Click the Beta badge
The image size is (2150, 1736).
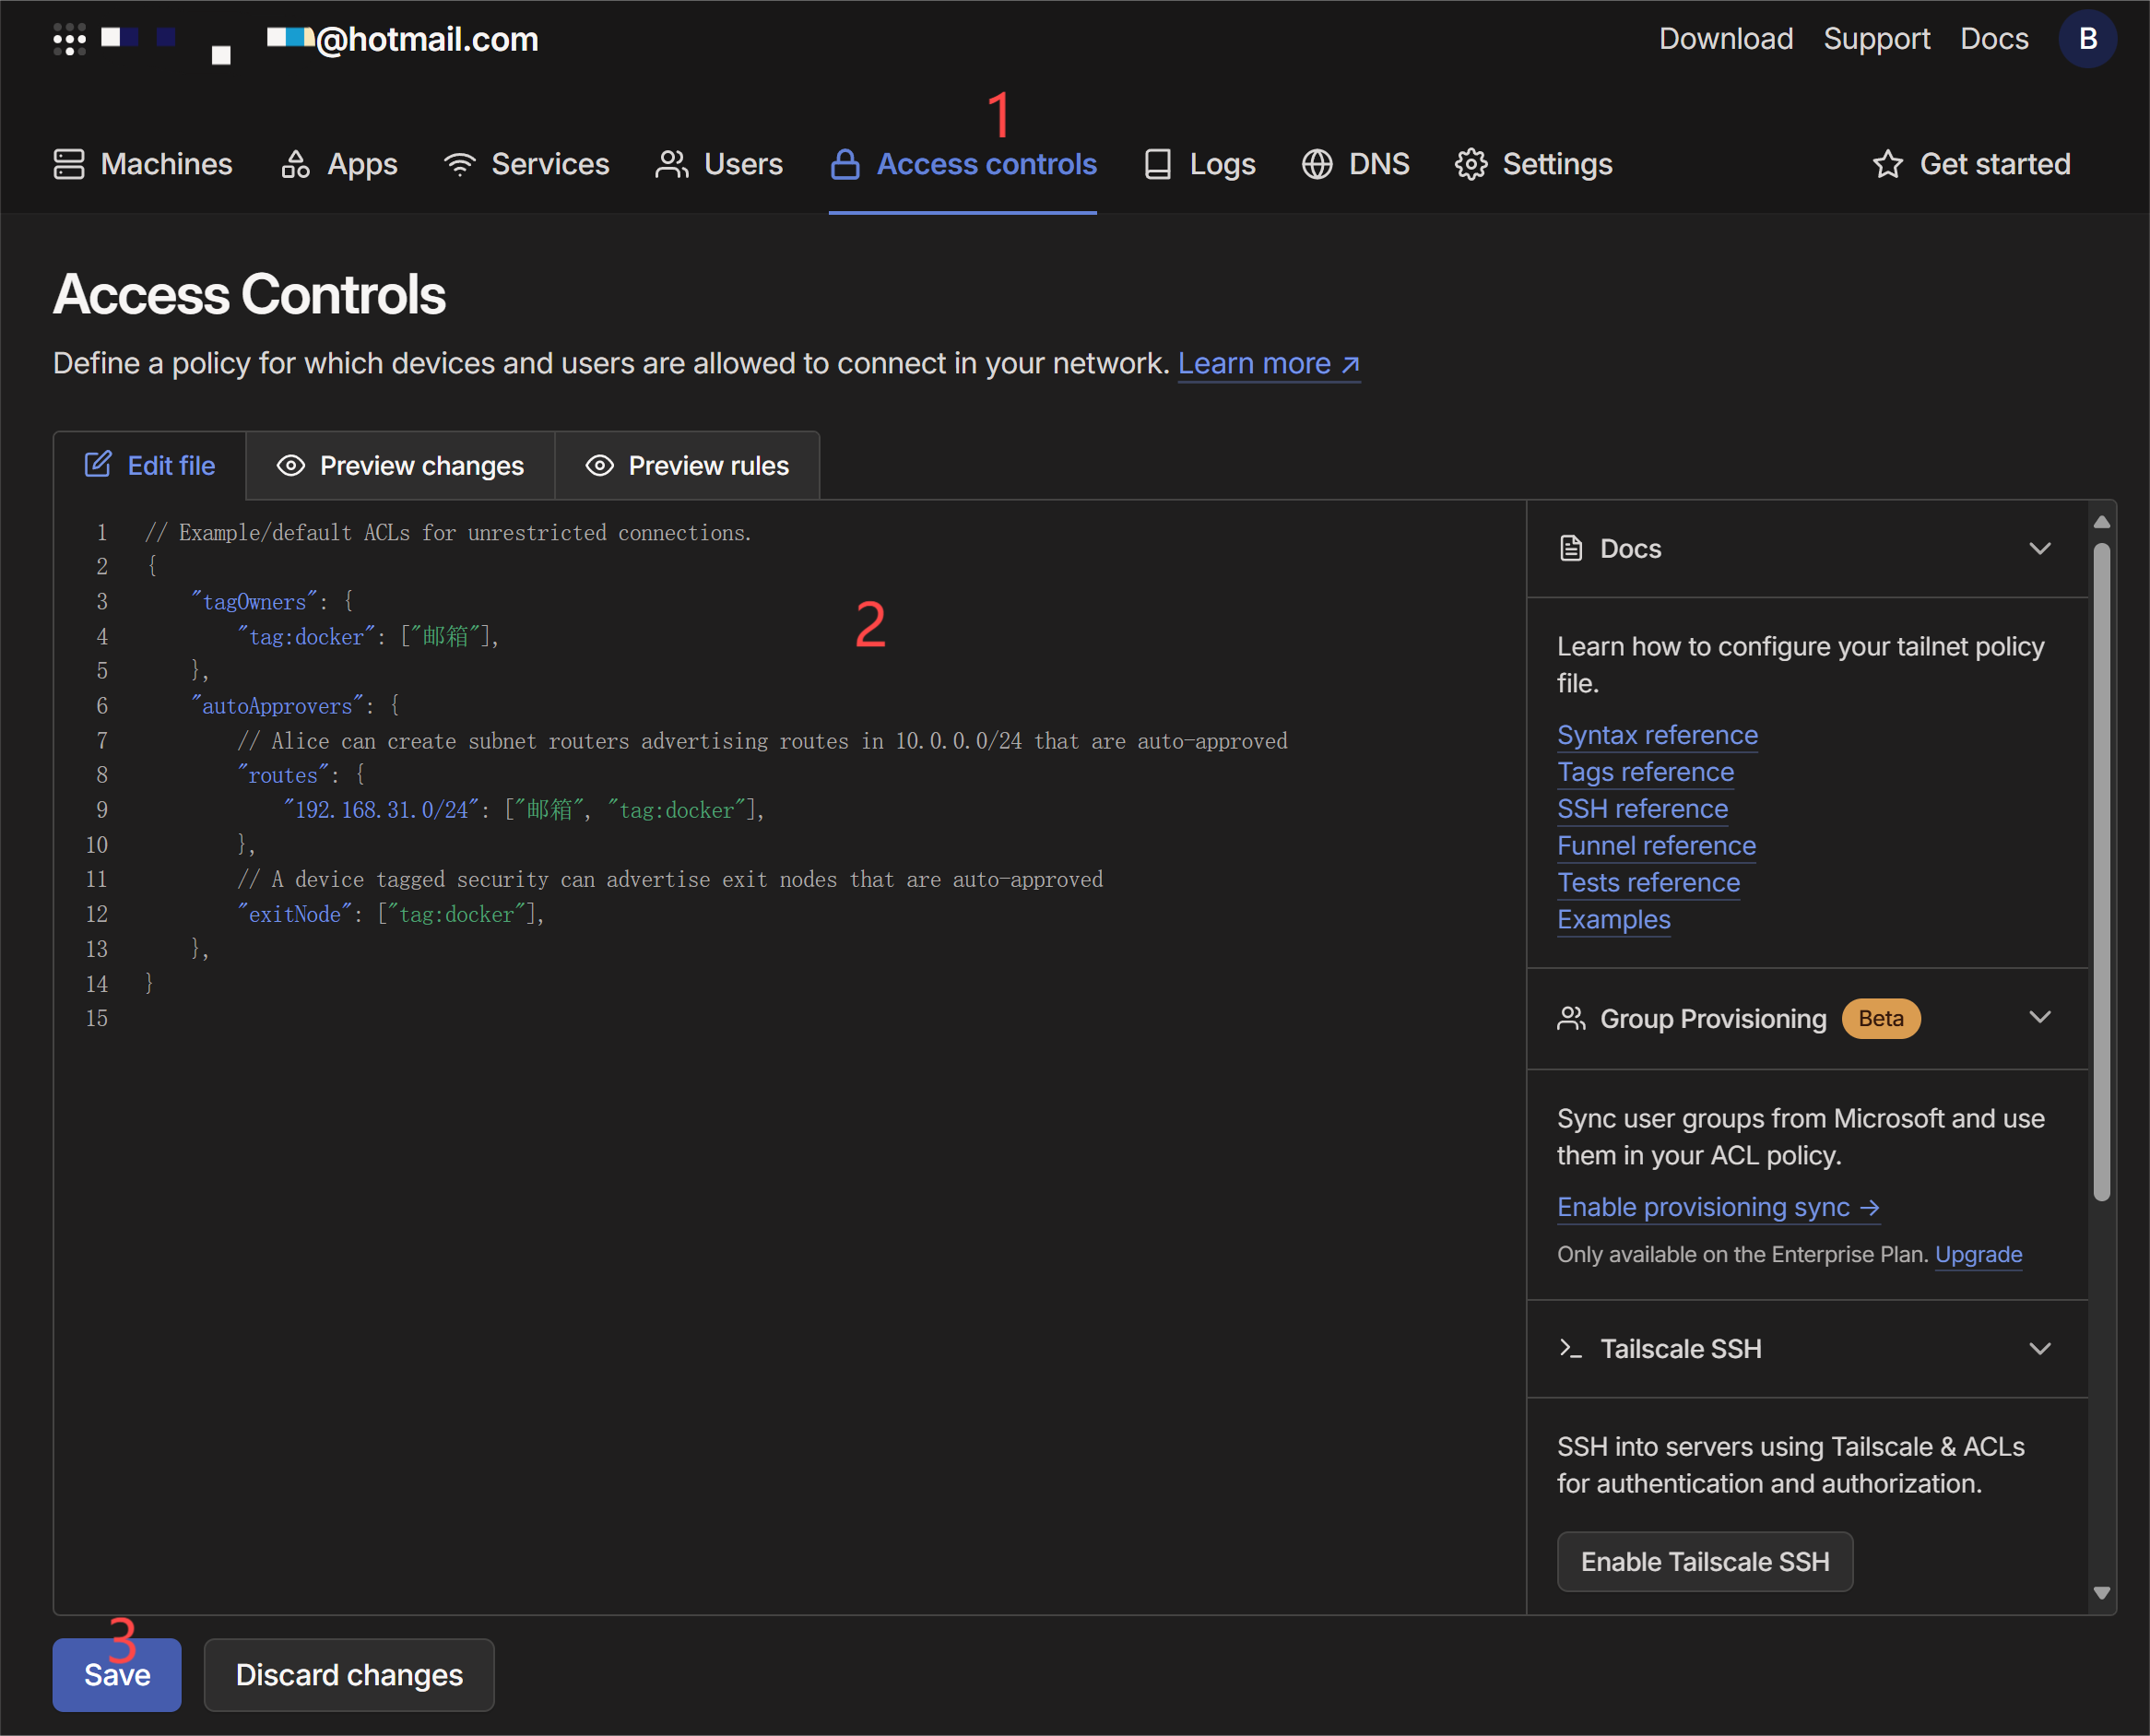coord(1880,1018)
